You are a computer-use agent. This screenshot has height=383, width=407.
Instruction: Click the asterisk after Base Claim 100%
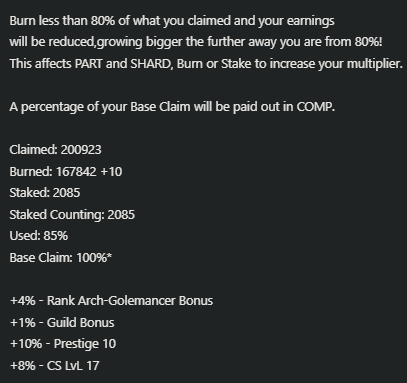[110, 256]
